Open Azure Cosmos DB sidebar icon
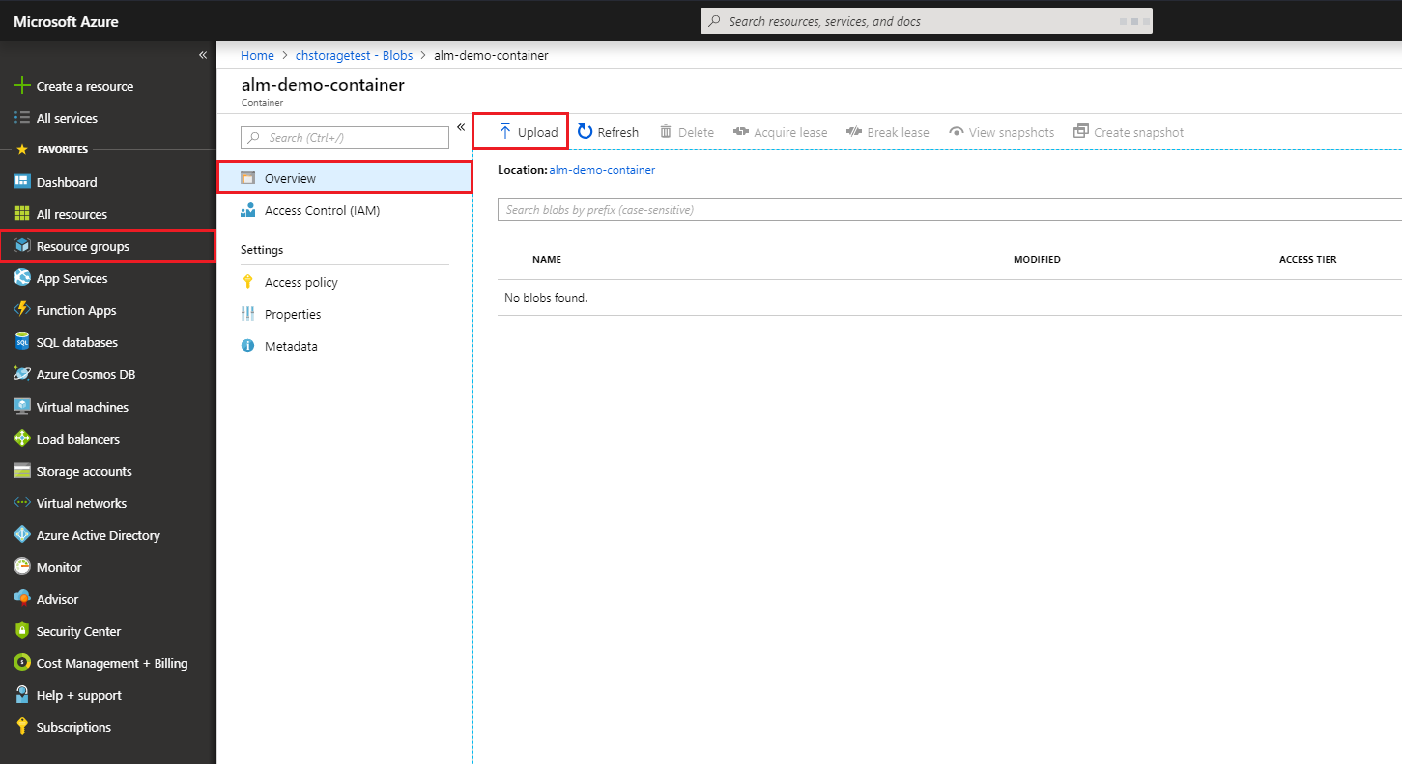Image resolution: width=1402 pixels, height=764 pixels. (22, 374)
